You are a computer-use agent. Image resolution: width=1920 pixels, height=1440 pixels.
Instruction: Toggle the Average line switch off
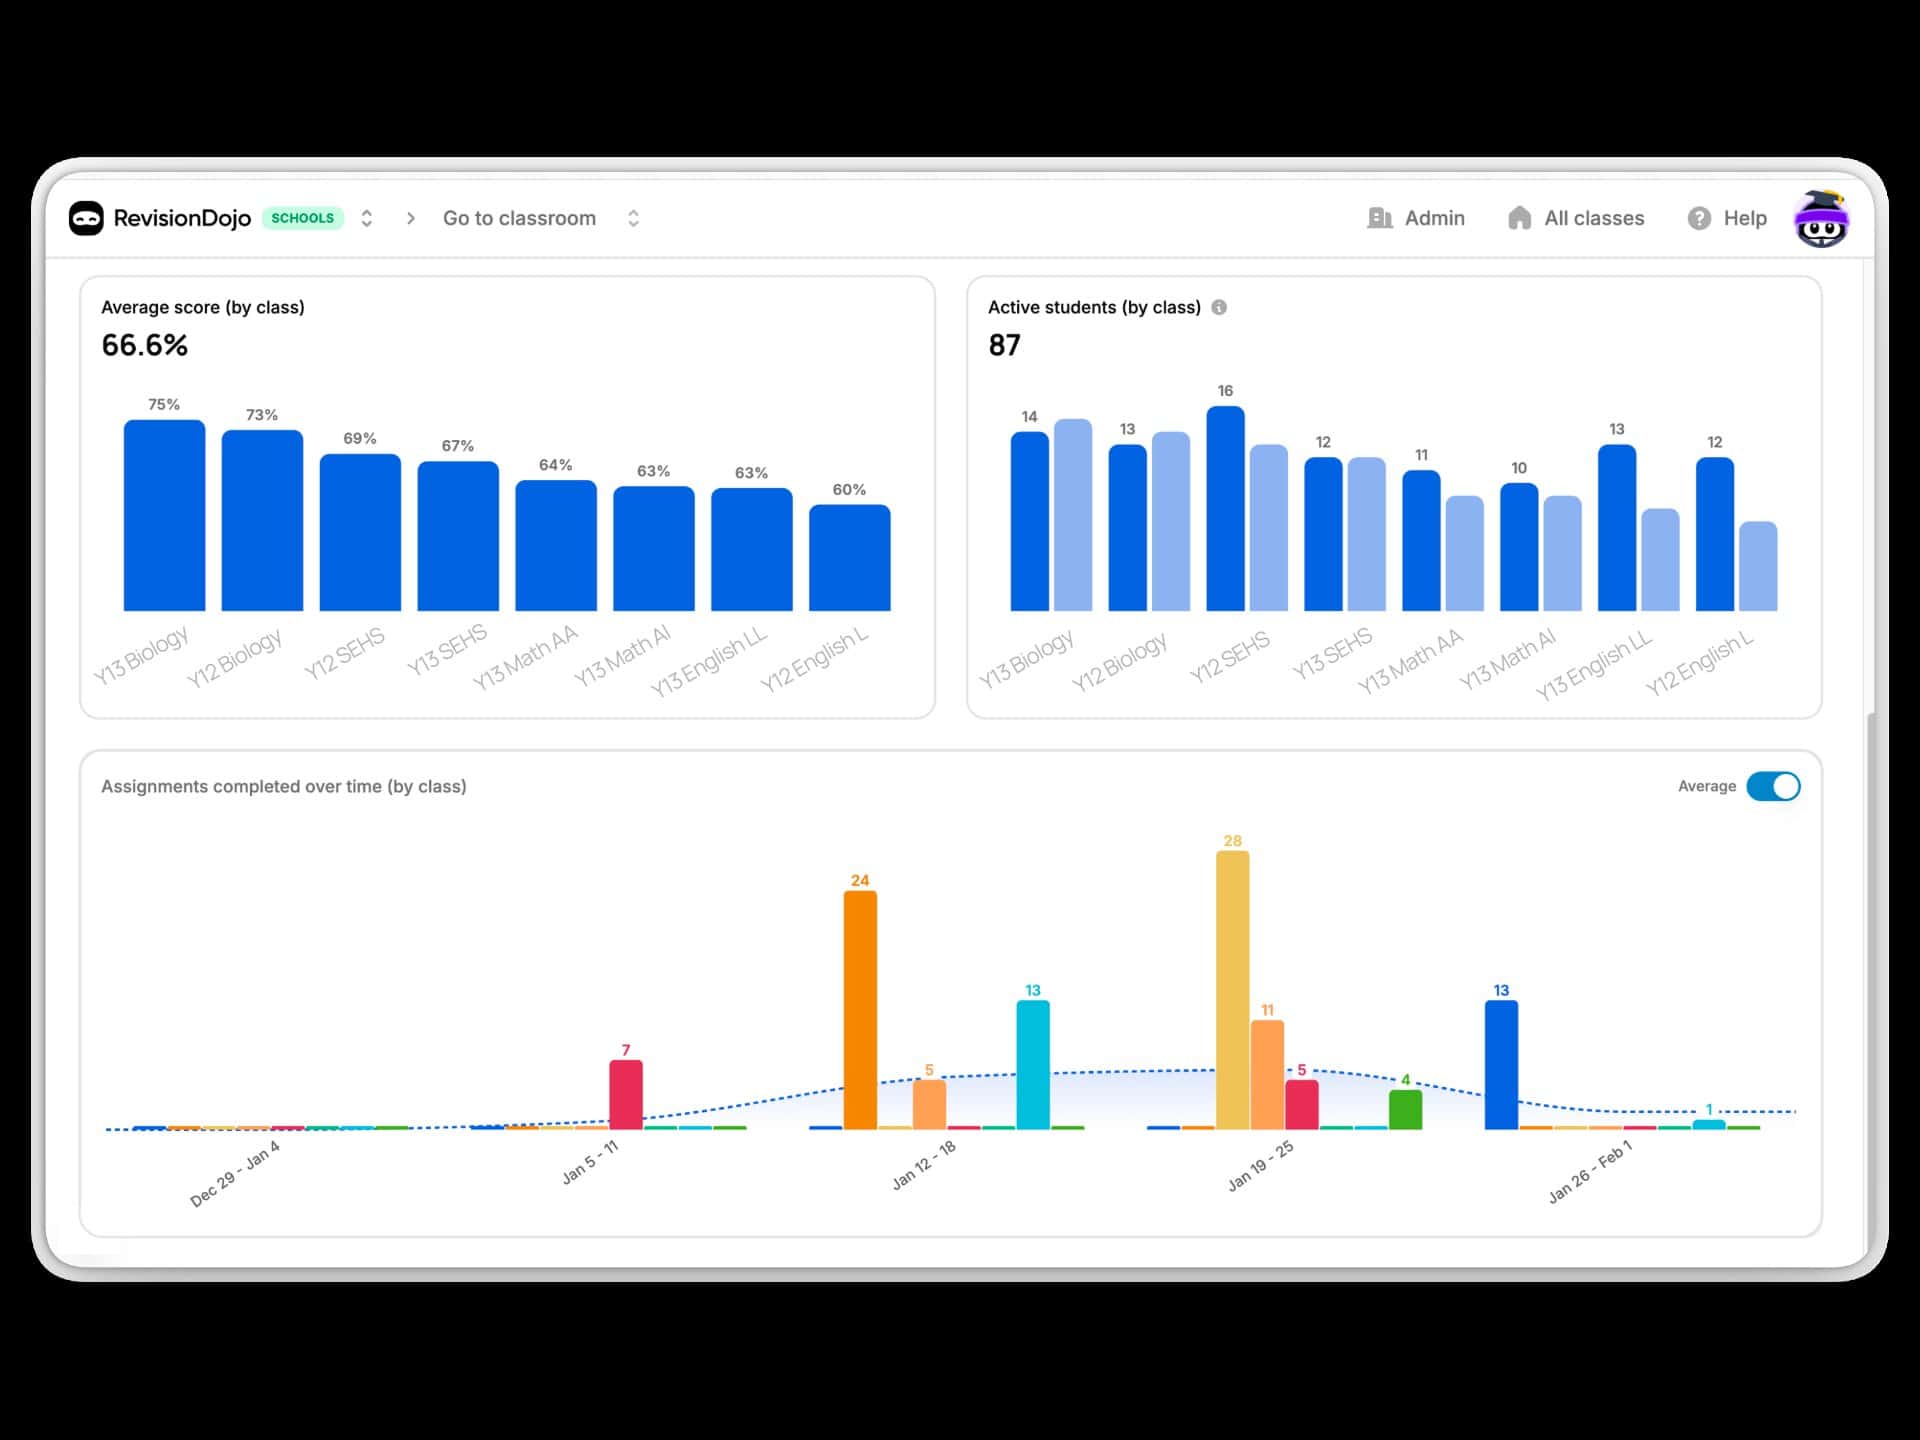pos(1773,786)
